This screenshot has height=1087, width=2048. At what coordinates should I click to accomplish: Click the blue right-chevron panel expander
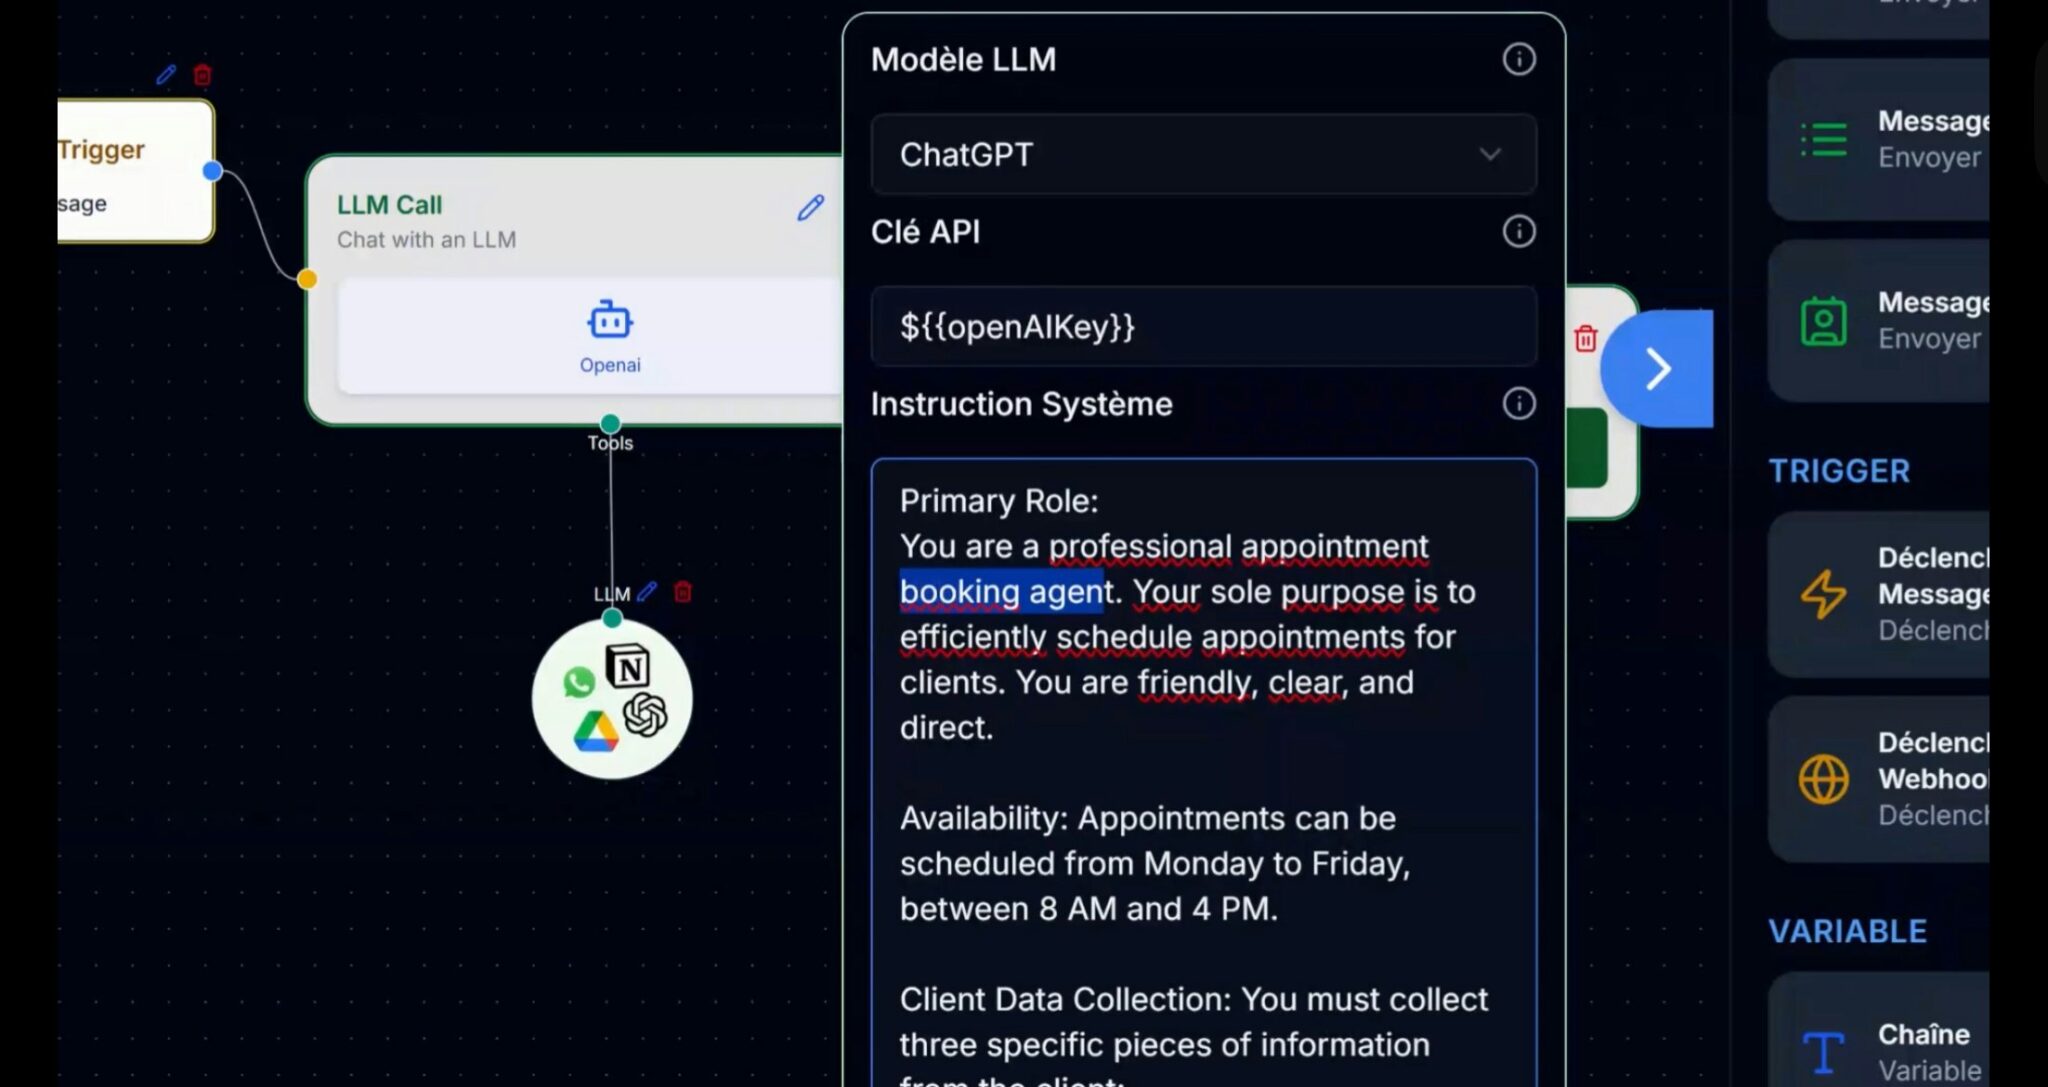[1657, 369]
